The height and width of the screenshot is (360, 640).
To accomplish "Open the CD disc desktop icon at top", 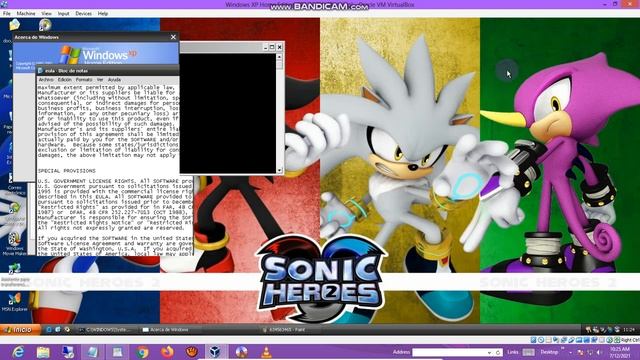I will (44, 25).
